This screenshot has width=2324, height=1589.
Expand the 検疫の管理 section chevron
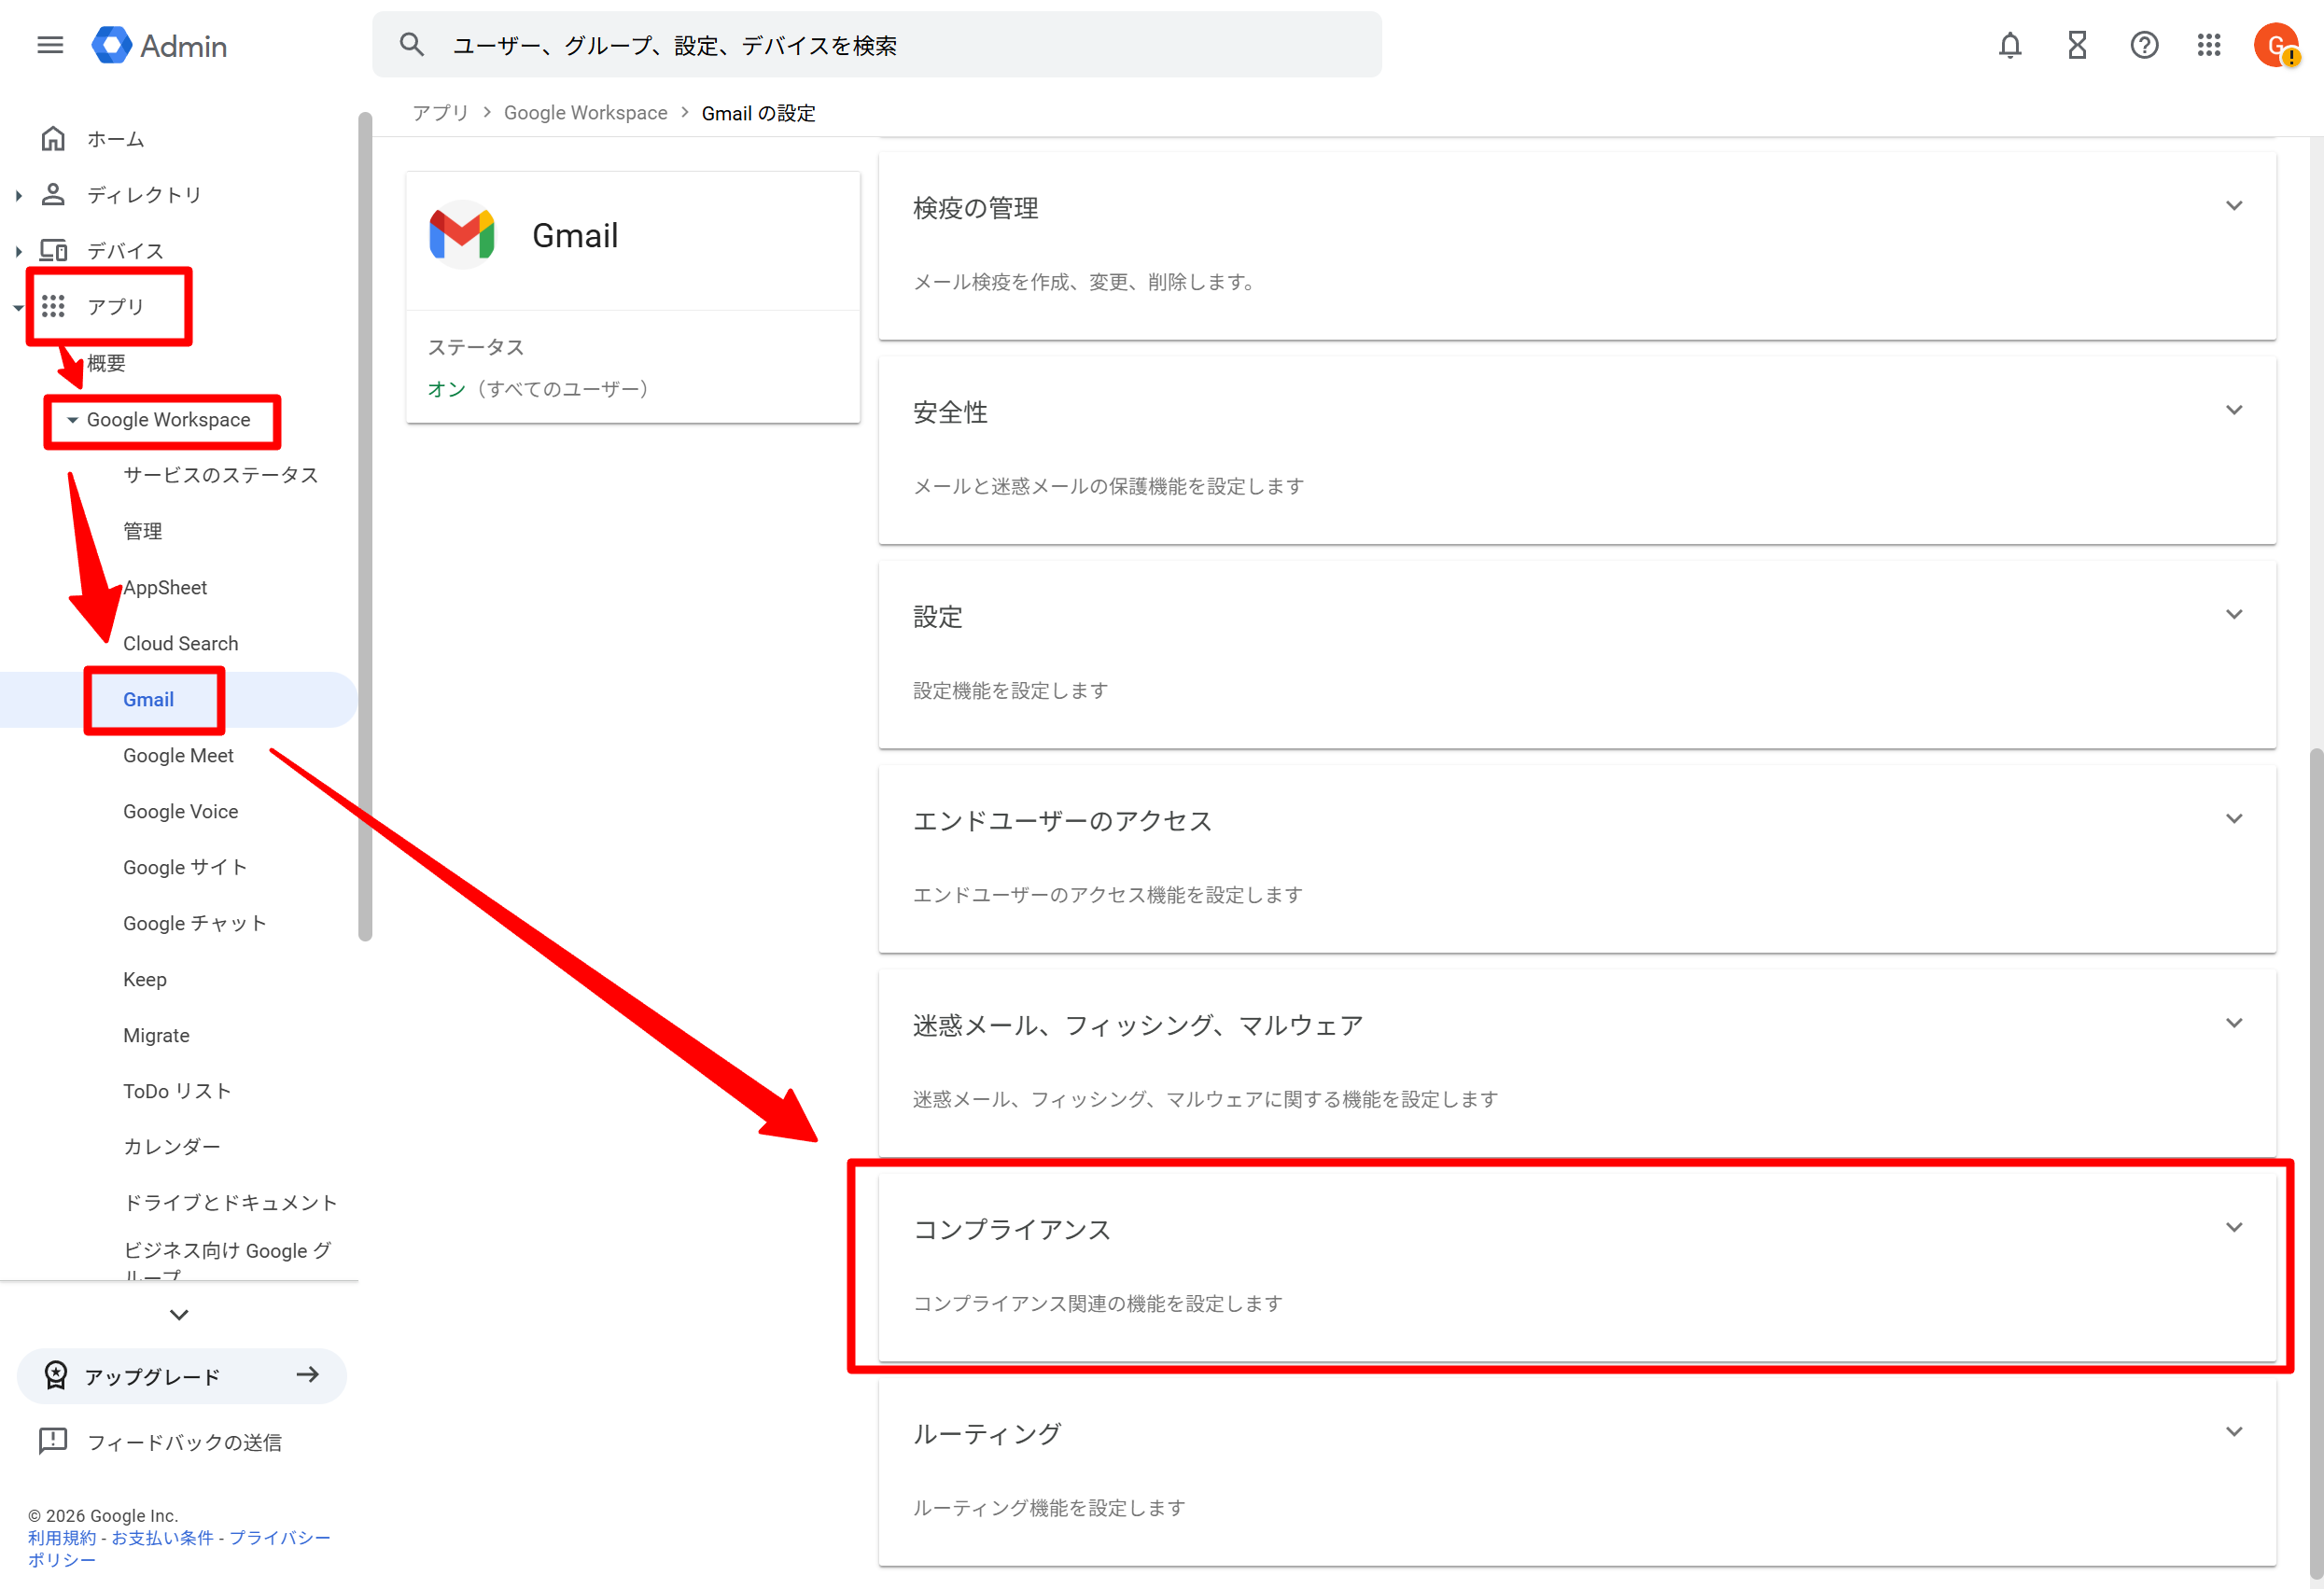coord(2234,206)
